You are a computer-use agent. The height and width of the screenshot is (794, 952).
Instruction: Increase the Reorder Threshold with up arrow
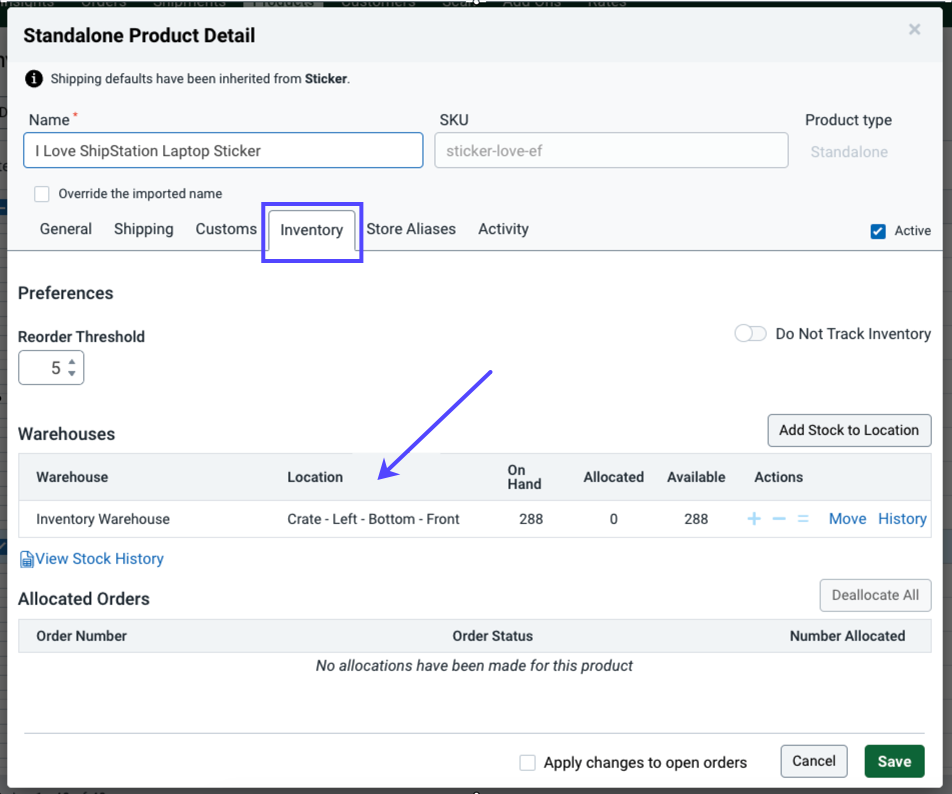point(72,361)
